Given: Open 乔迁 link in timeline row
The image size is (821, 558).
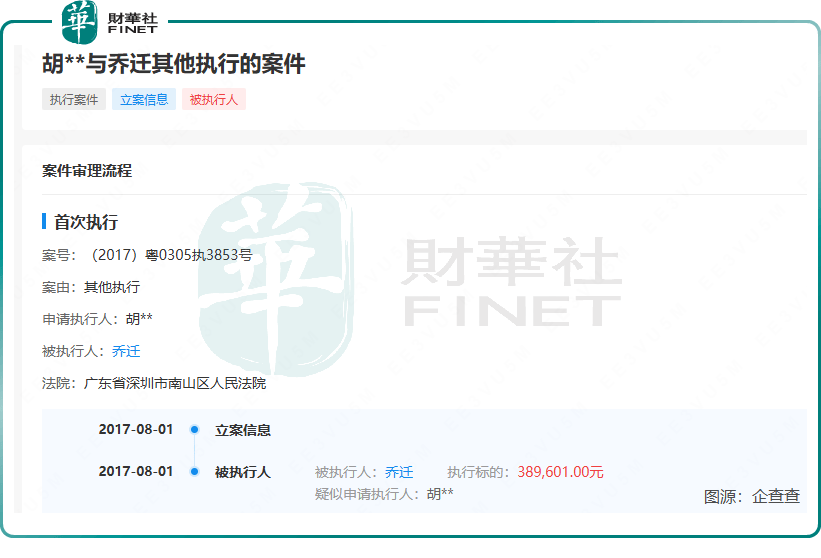Looking at the screenshot, I should pyautogui.click(x=399, y=472).
